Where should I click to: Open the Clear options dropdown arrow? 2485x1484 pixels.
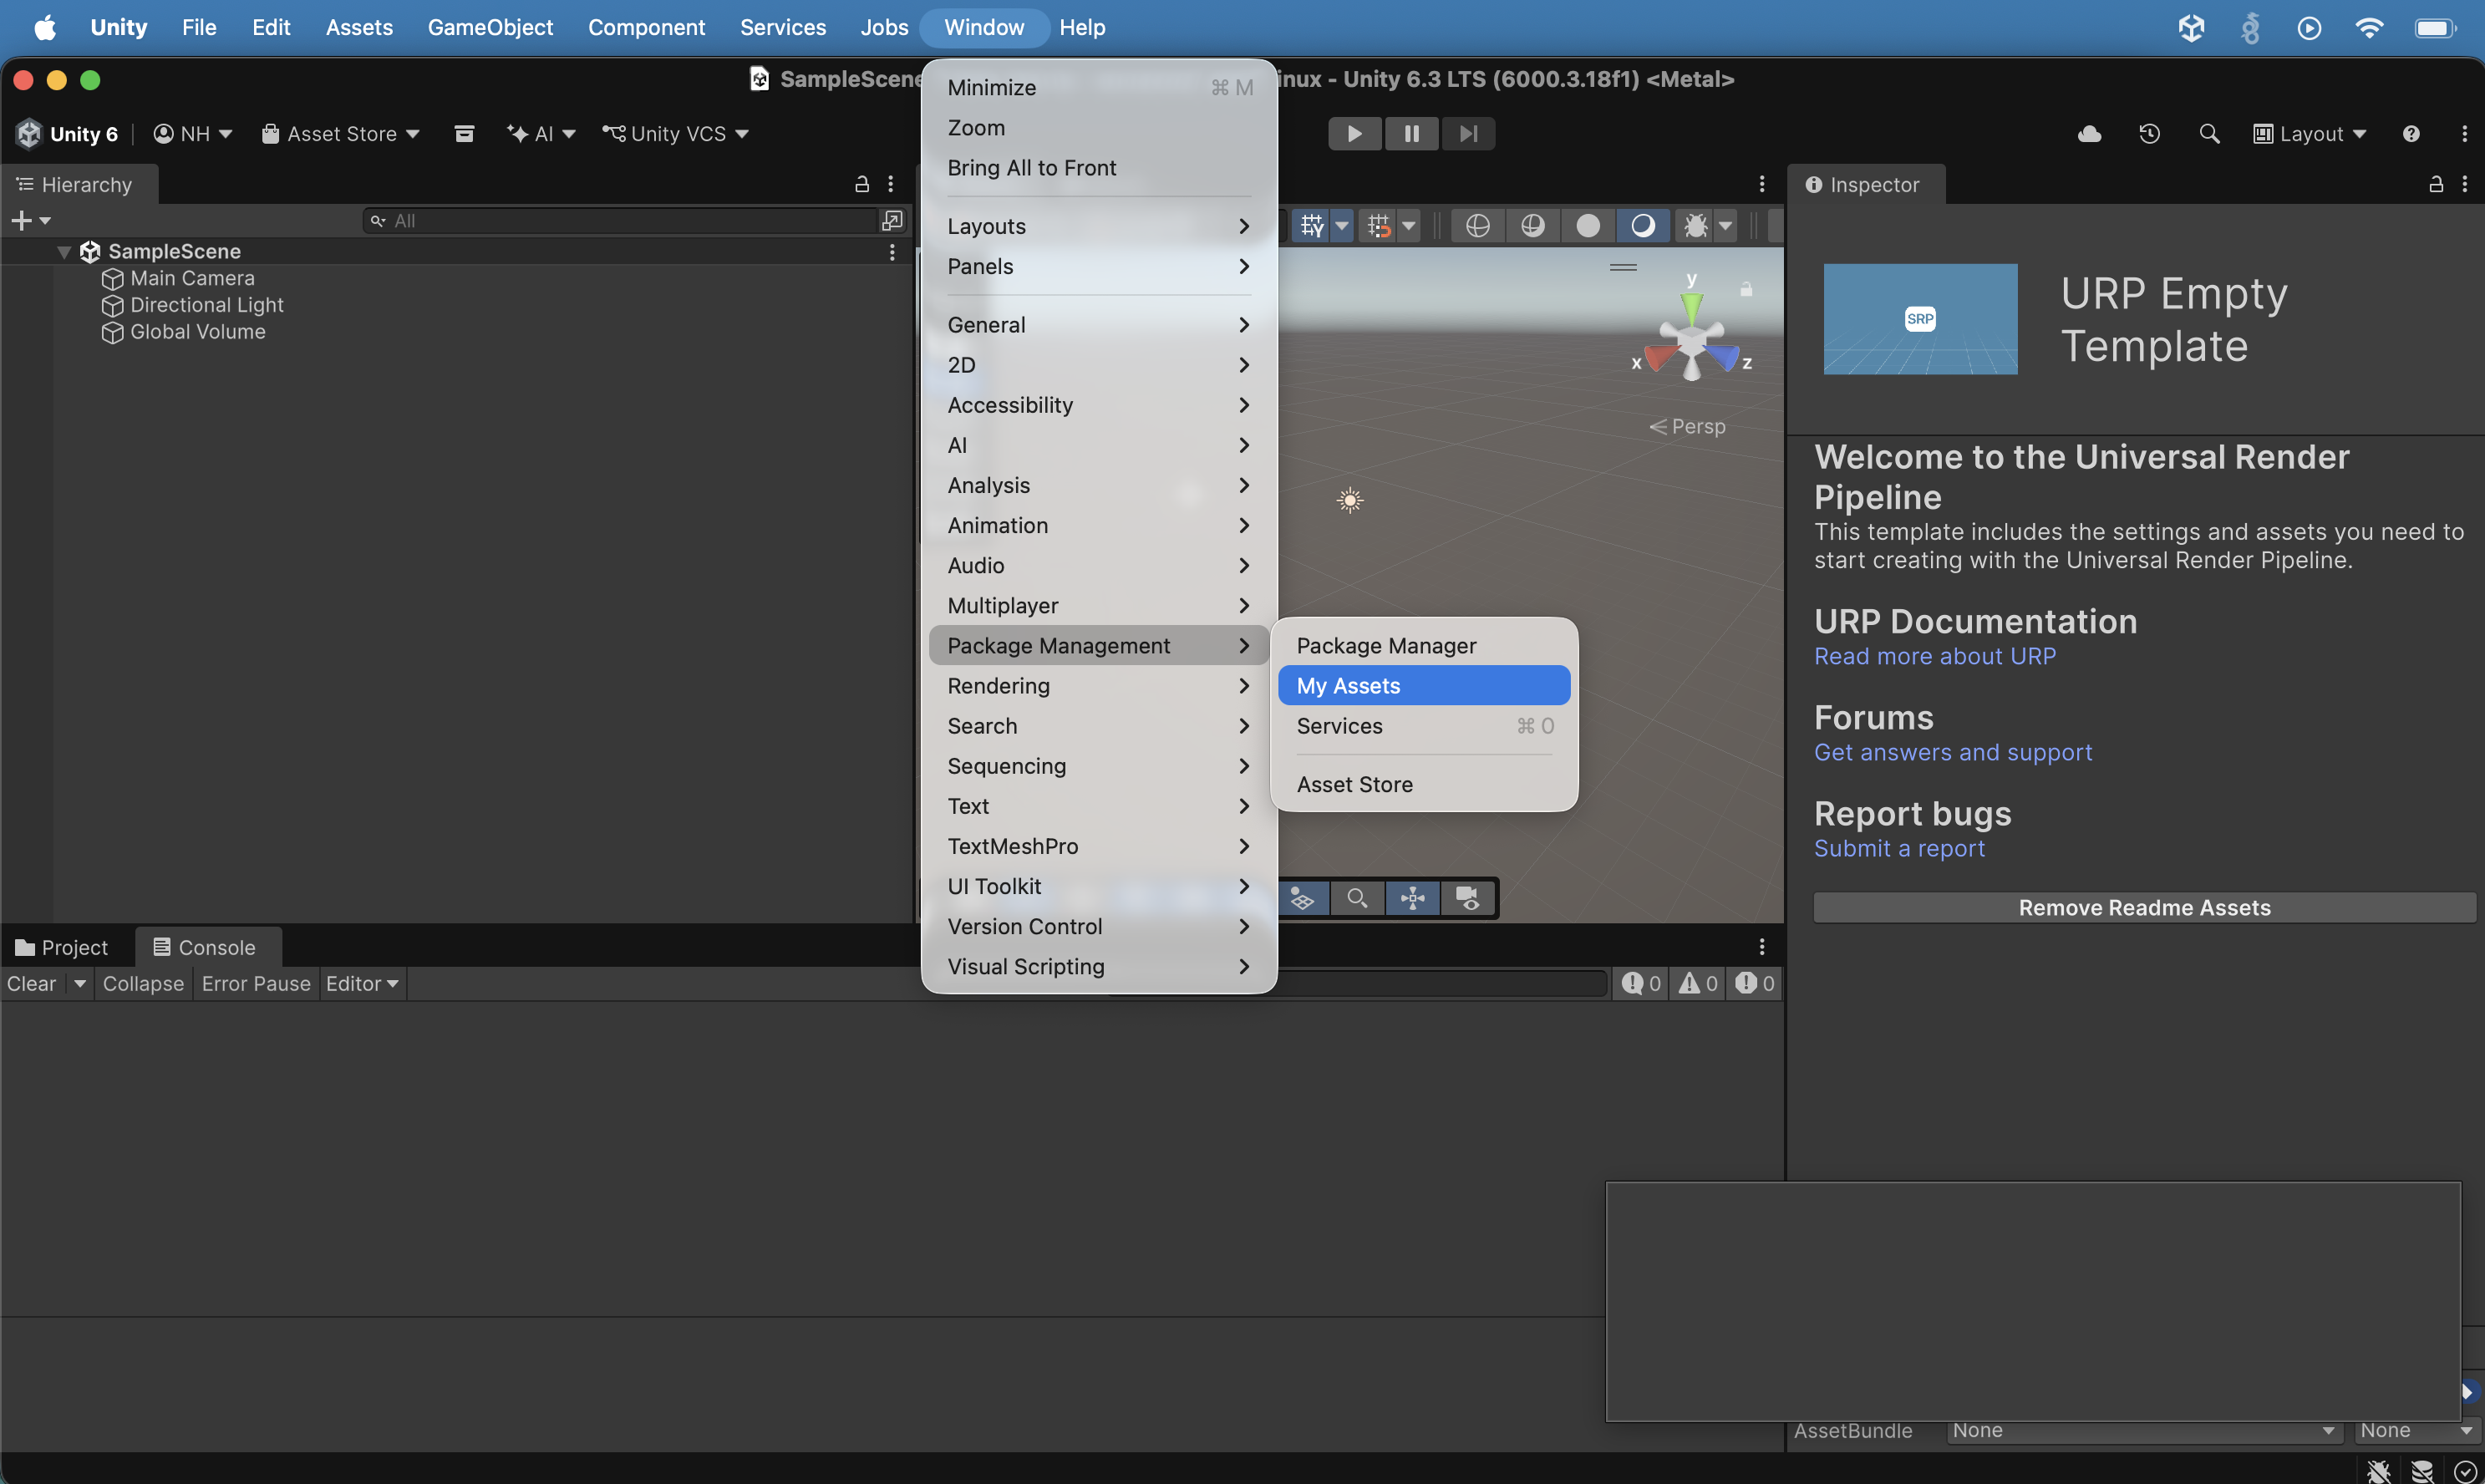[79, 983]
